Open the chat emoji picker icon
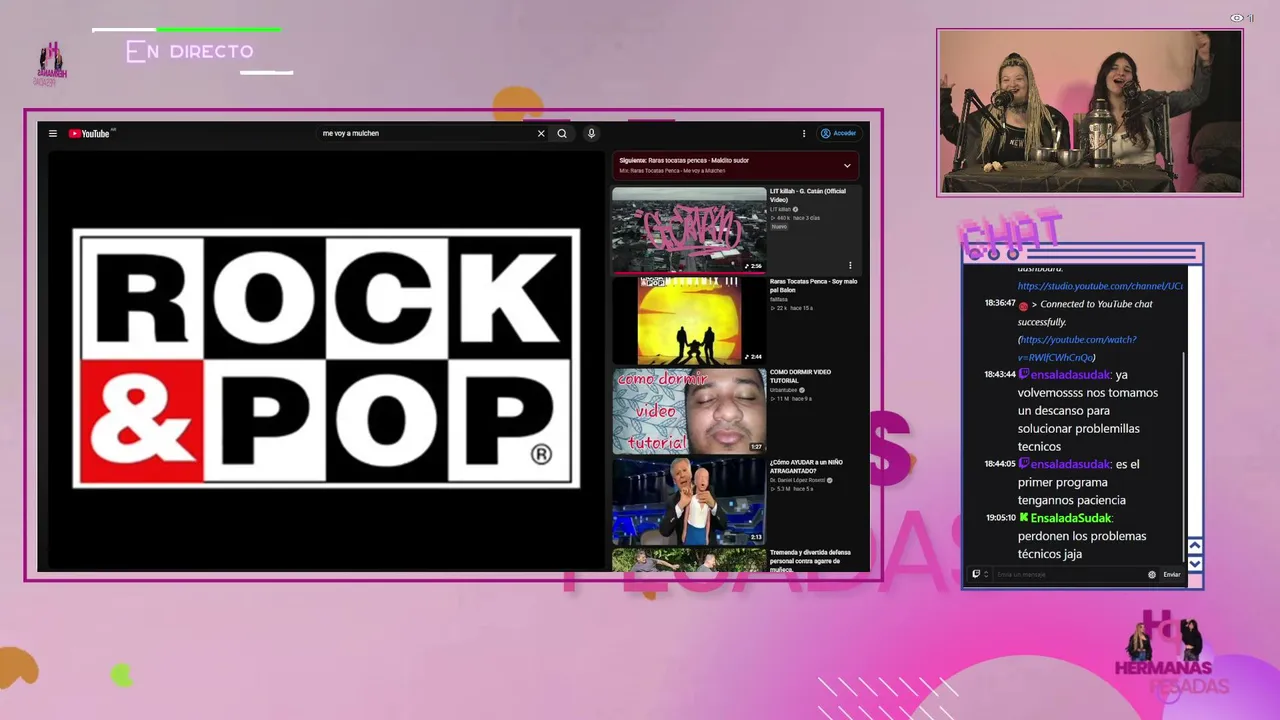 pos(1152,574)
